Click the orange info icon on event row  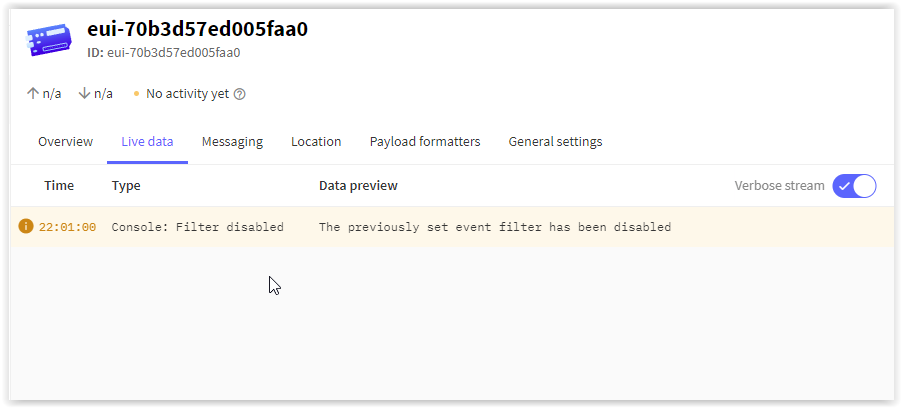[25, 226]
